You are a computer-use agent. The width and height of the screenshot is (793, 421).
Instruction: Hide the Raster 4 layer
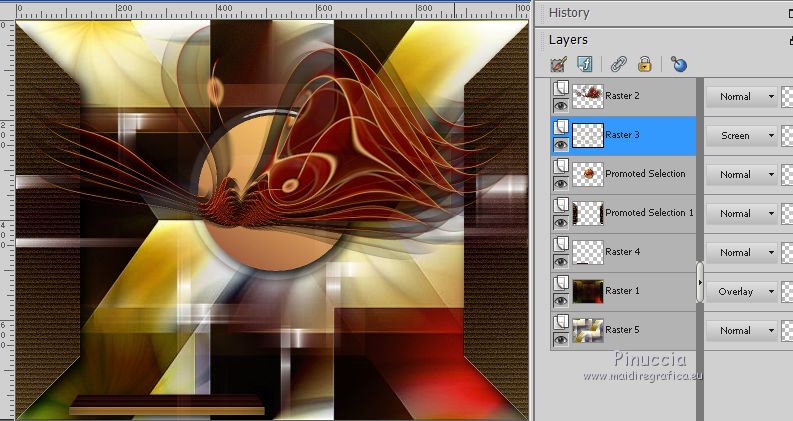pyautogui.click(x=560, y=262)
